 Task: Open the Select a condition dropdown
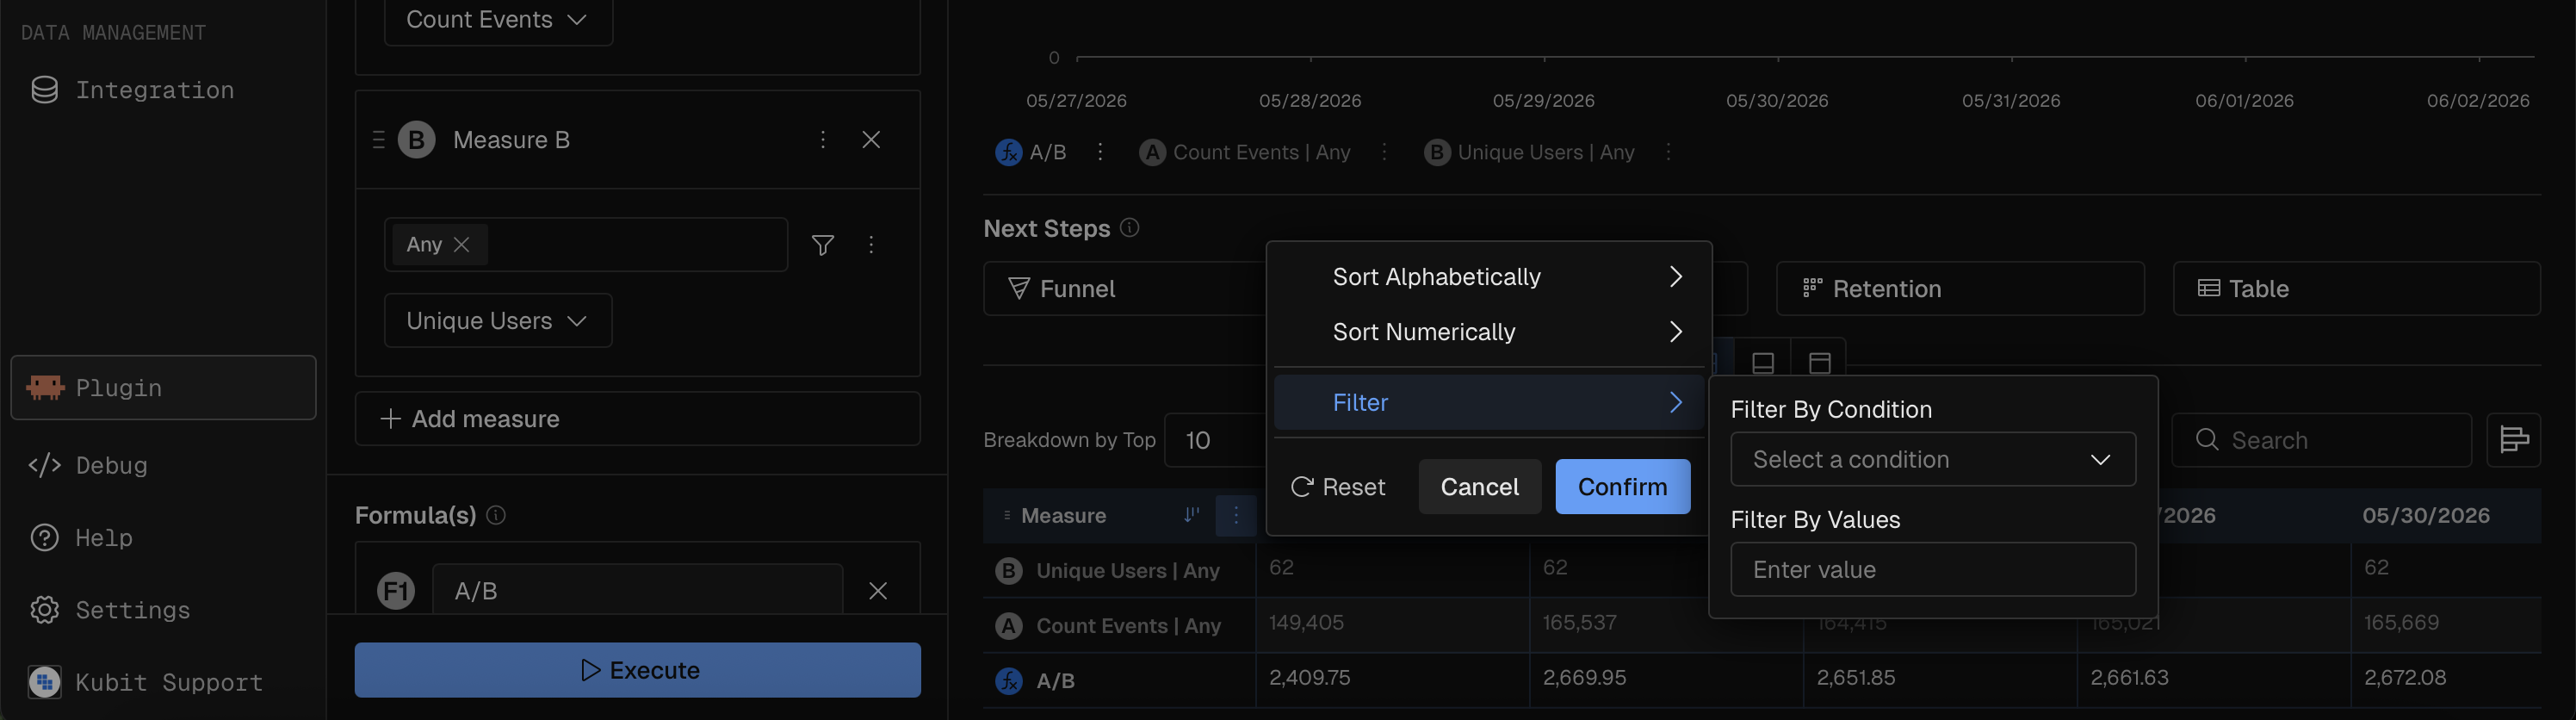[x=1932, y=459]
